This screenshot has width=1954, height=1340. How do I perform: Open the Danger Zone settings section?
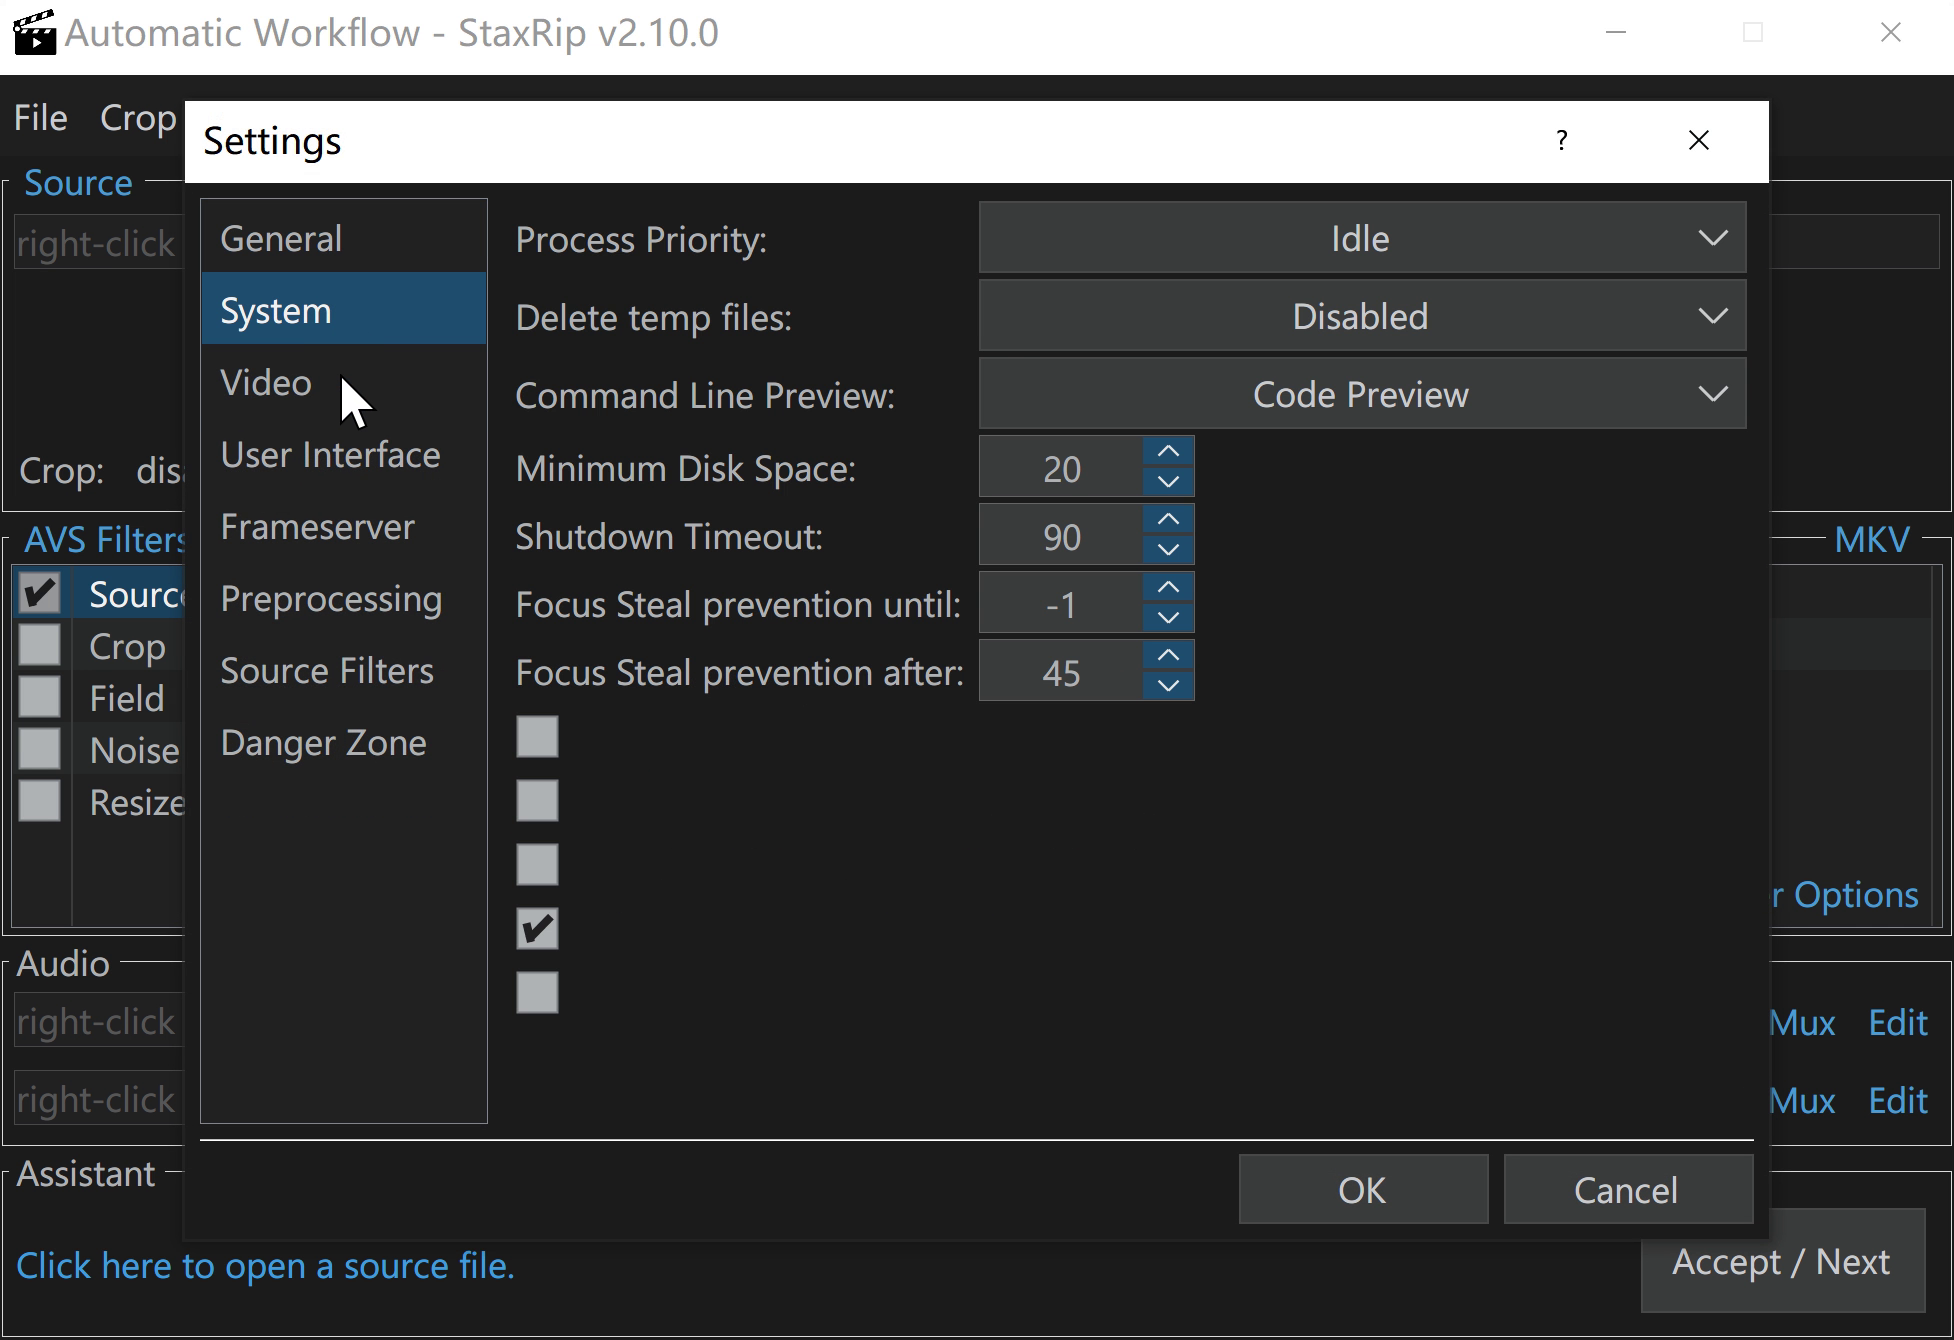point(323,742)
